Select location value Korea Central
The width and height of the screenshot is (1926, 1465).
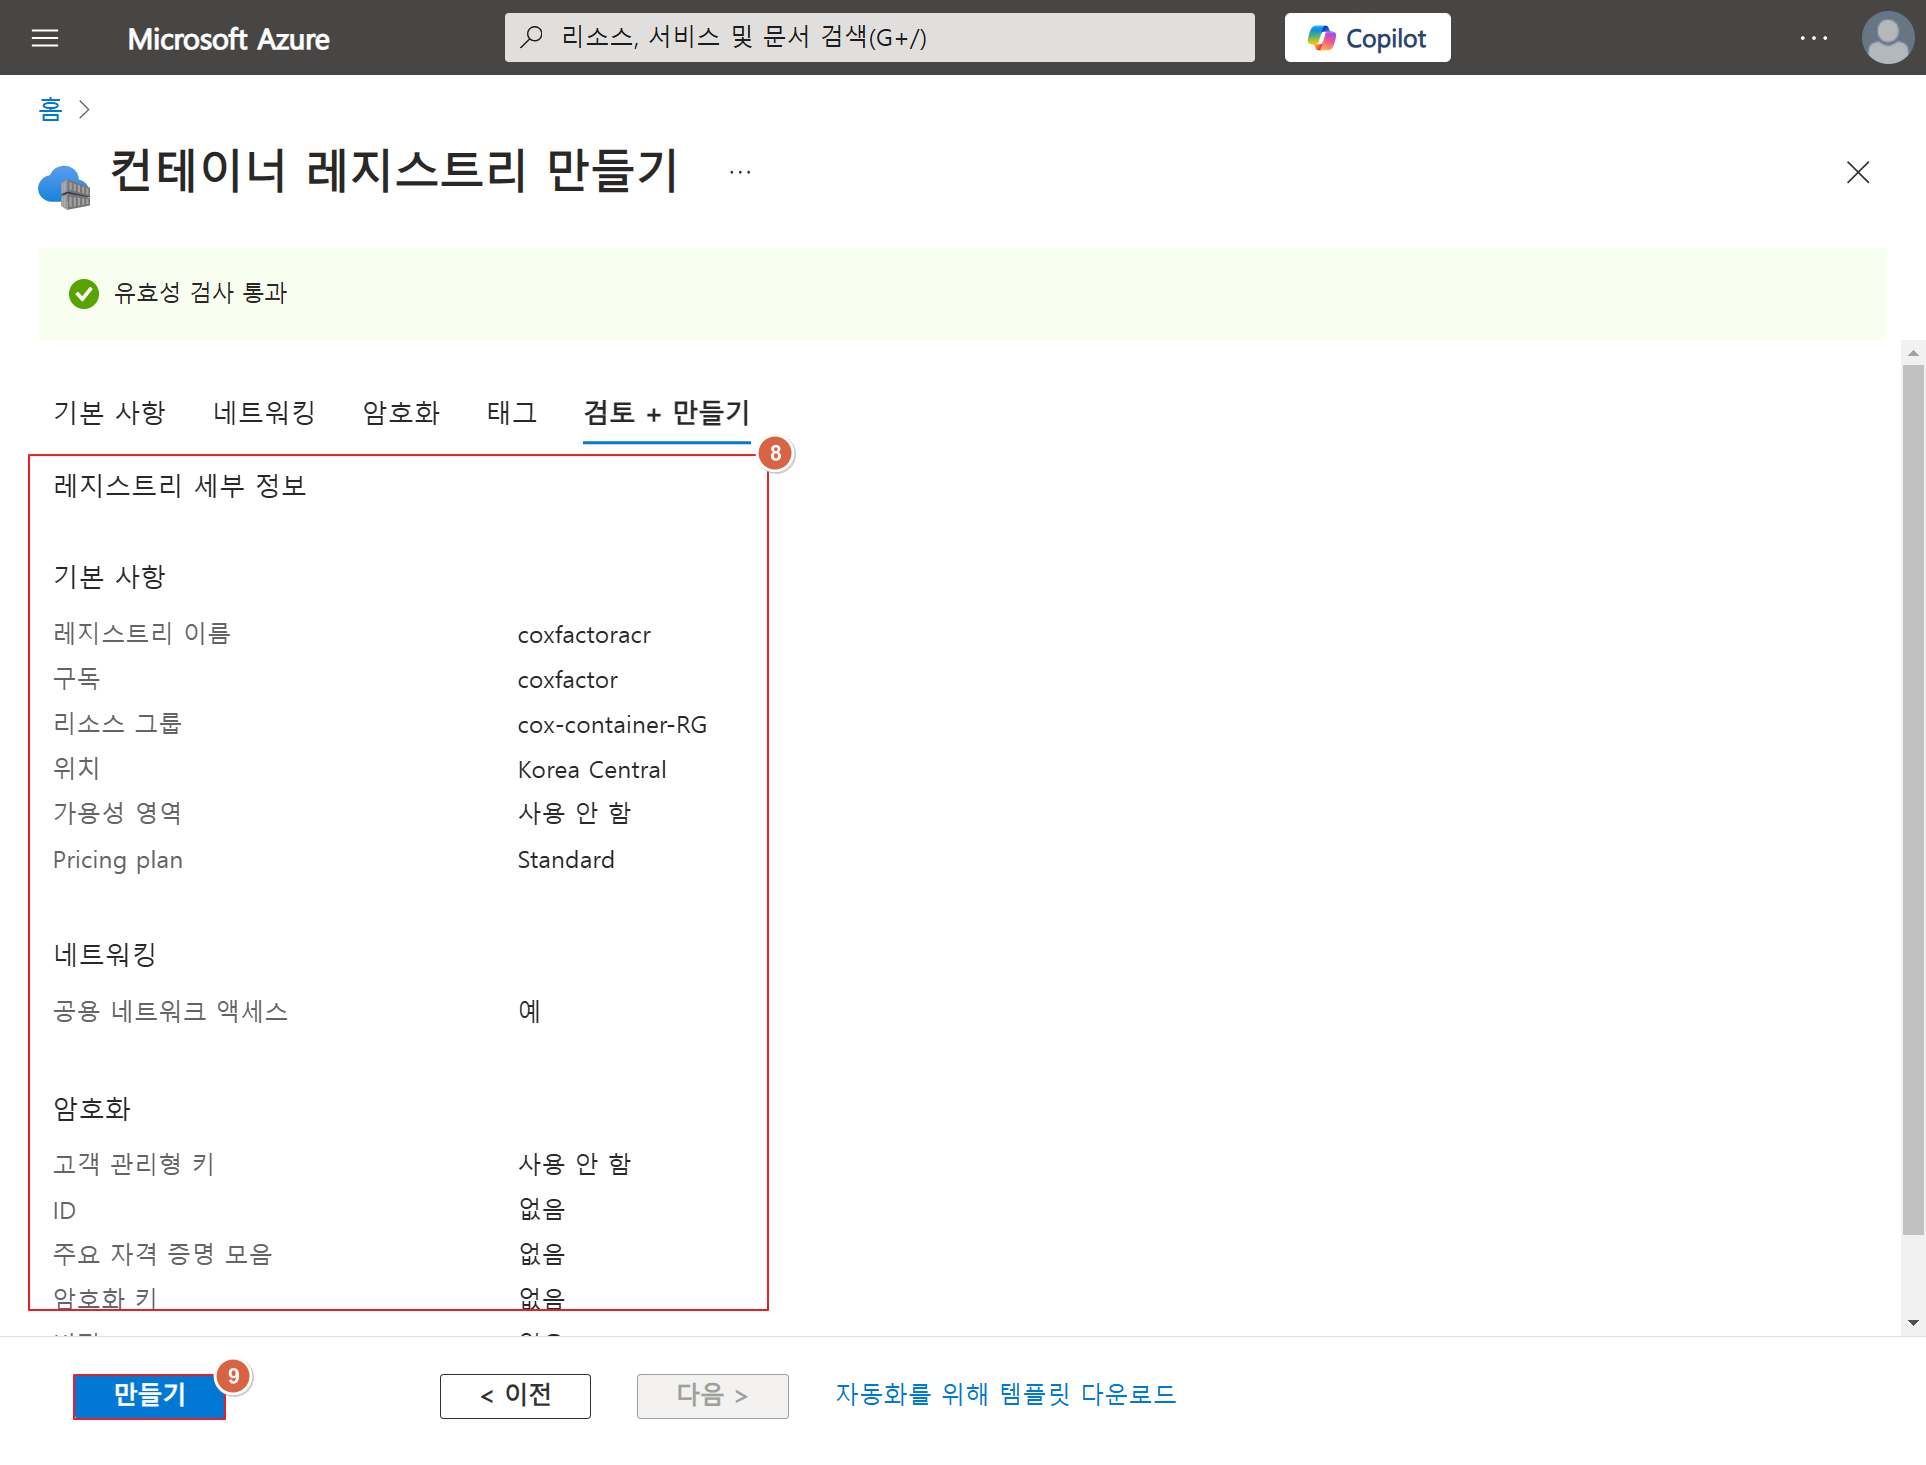[x=591, y=770]
